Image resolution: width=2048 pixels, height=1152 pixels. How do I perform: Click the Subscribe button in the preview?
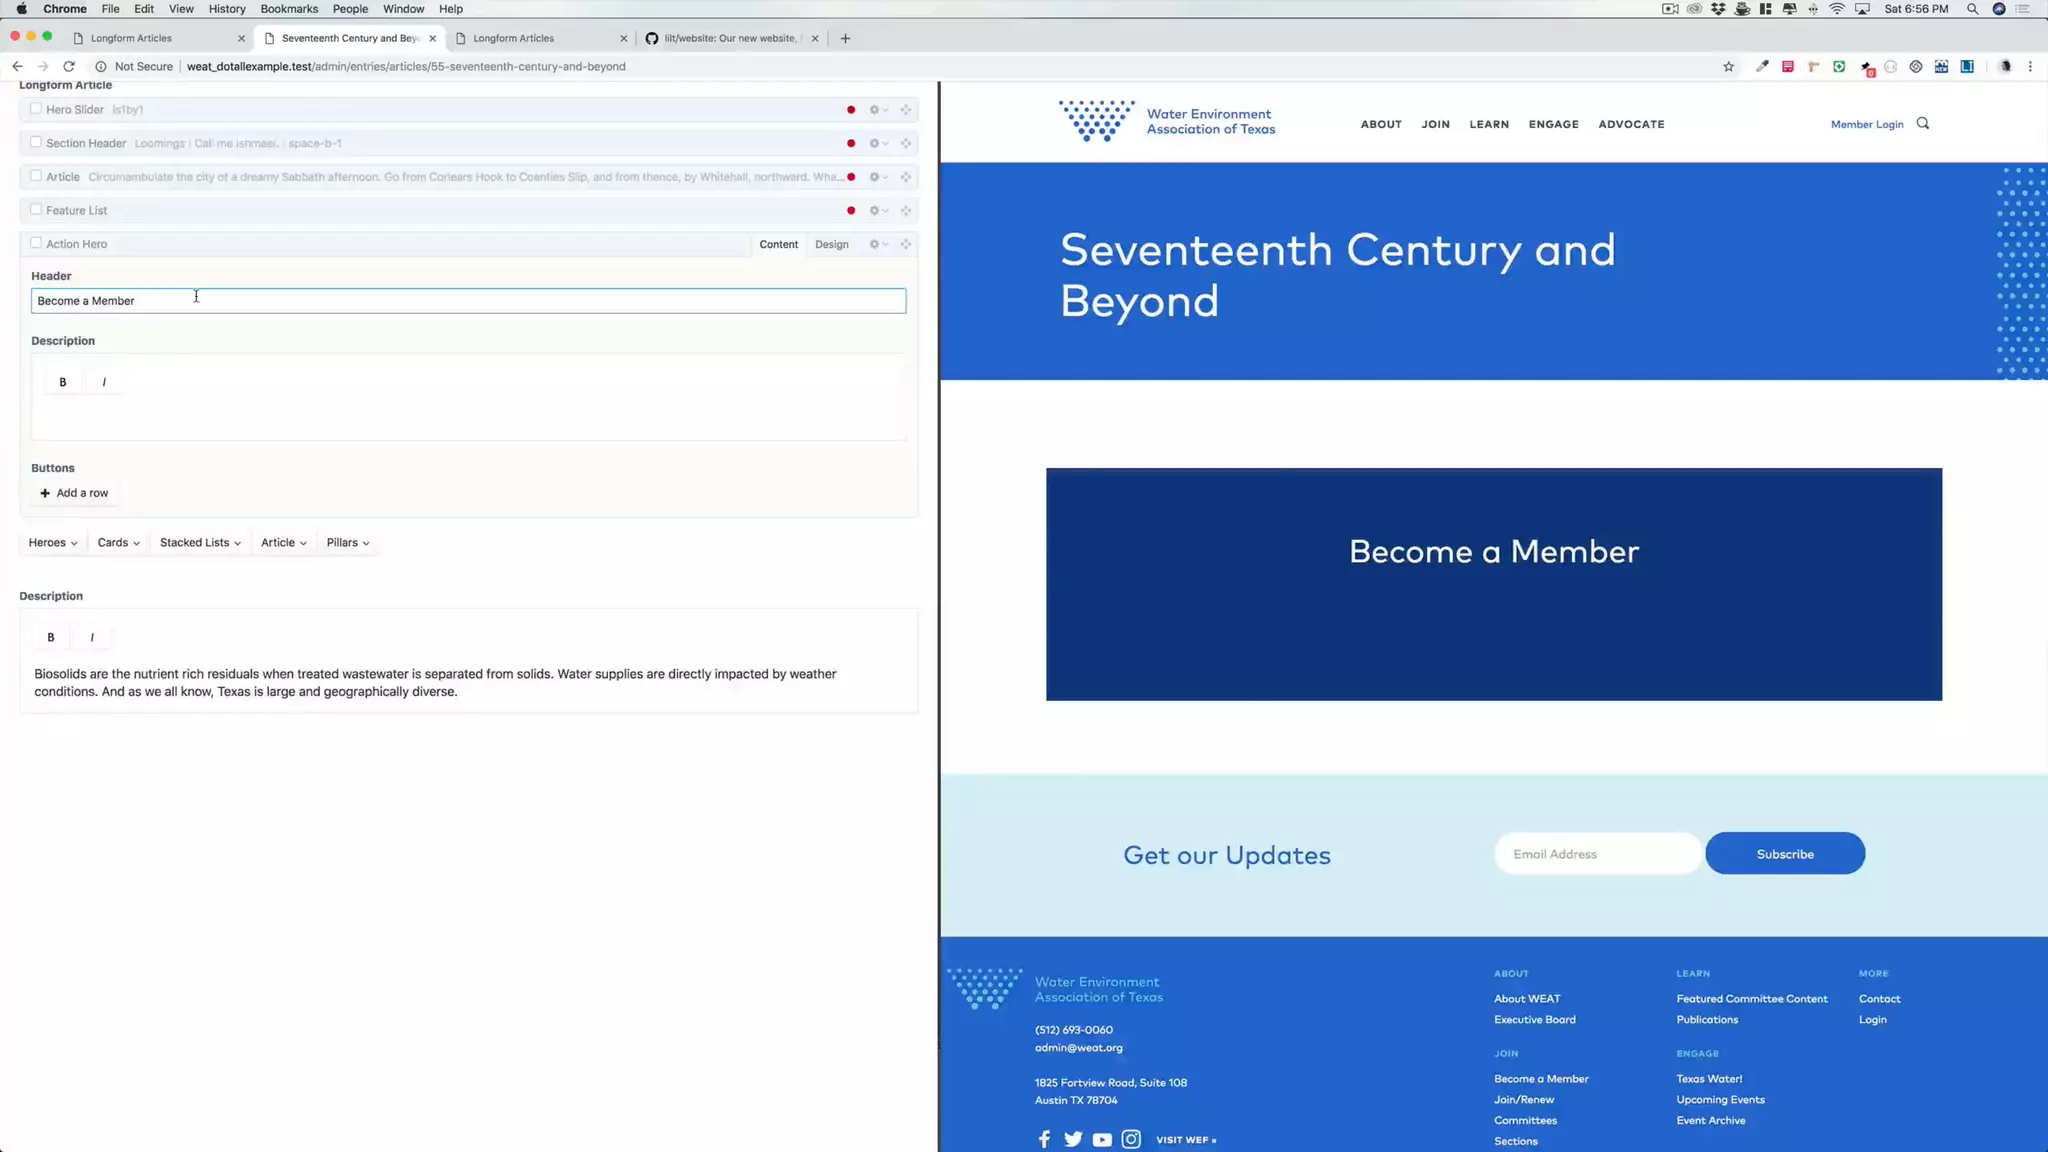coord(1784,854)
